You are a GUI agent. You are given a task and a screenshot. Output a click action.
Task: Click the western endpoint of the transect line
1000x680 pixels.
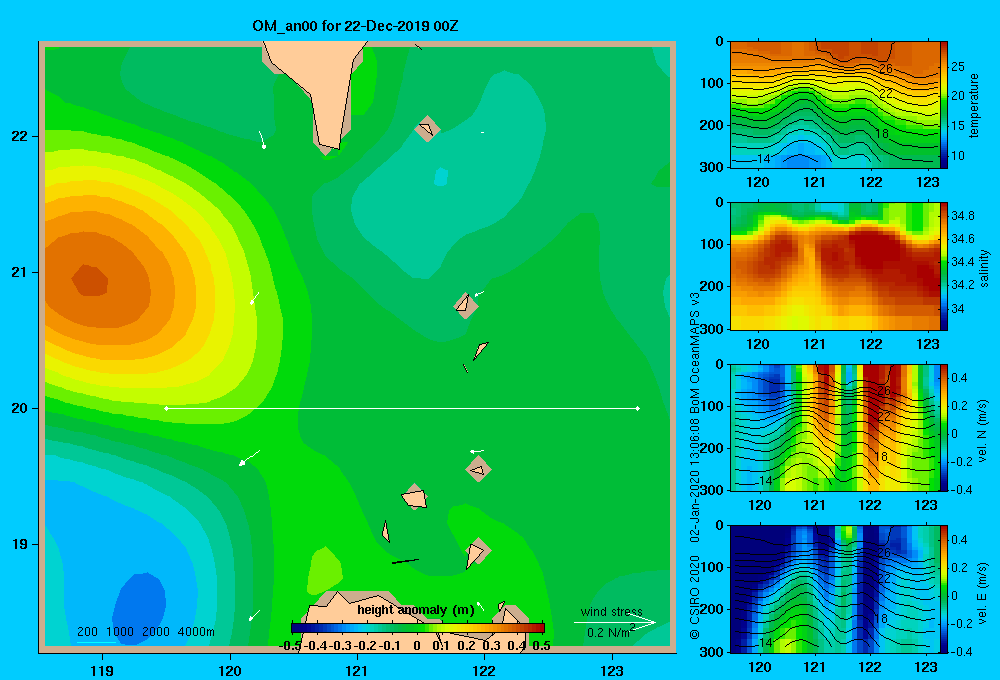pyautogui.click(x=166, y=408)
